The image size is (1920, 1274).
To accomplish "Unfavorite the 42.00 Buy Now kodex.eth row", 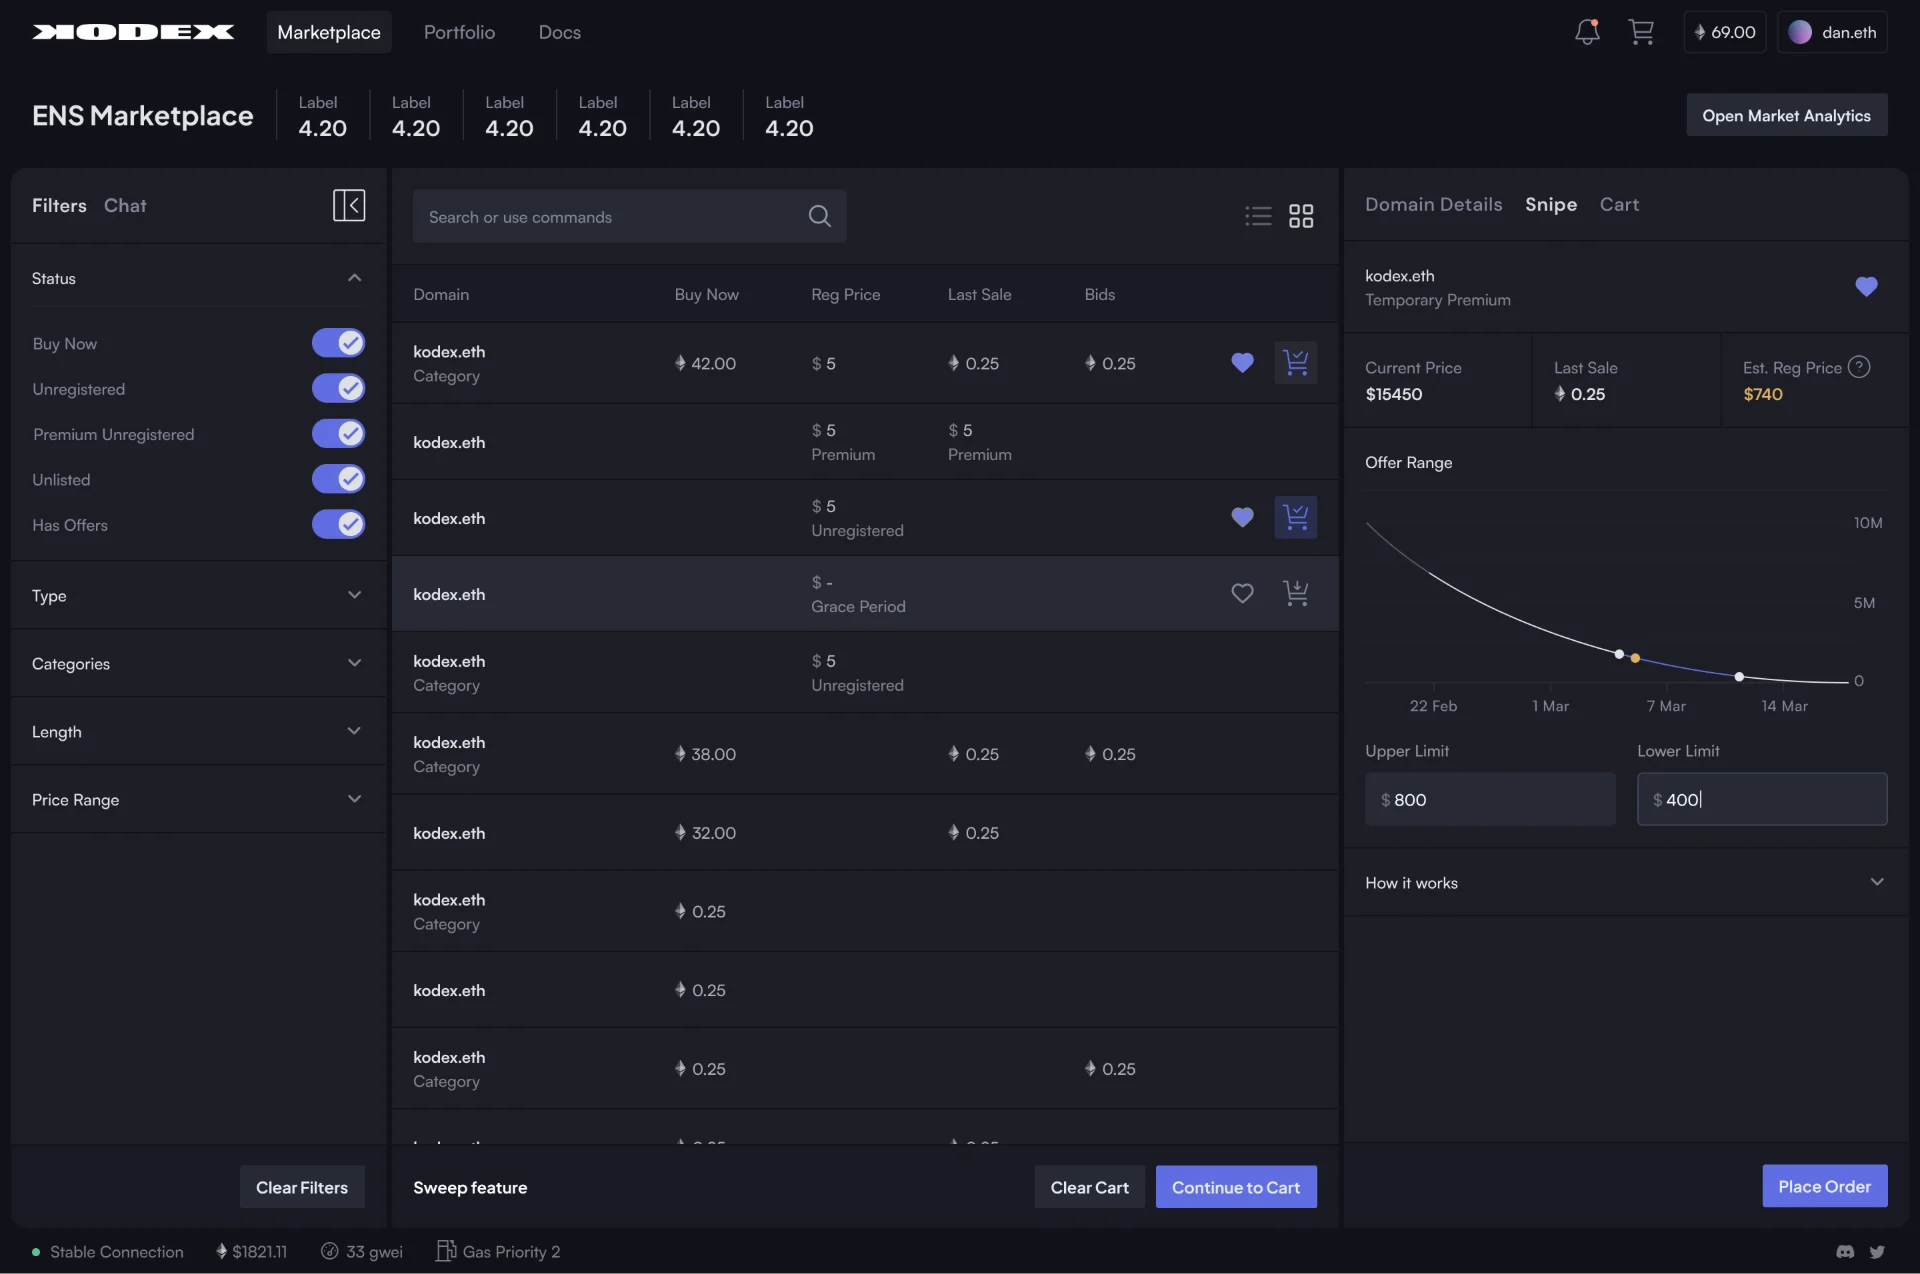I will 1242,363.
